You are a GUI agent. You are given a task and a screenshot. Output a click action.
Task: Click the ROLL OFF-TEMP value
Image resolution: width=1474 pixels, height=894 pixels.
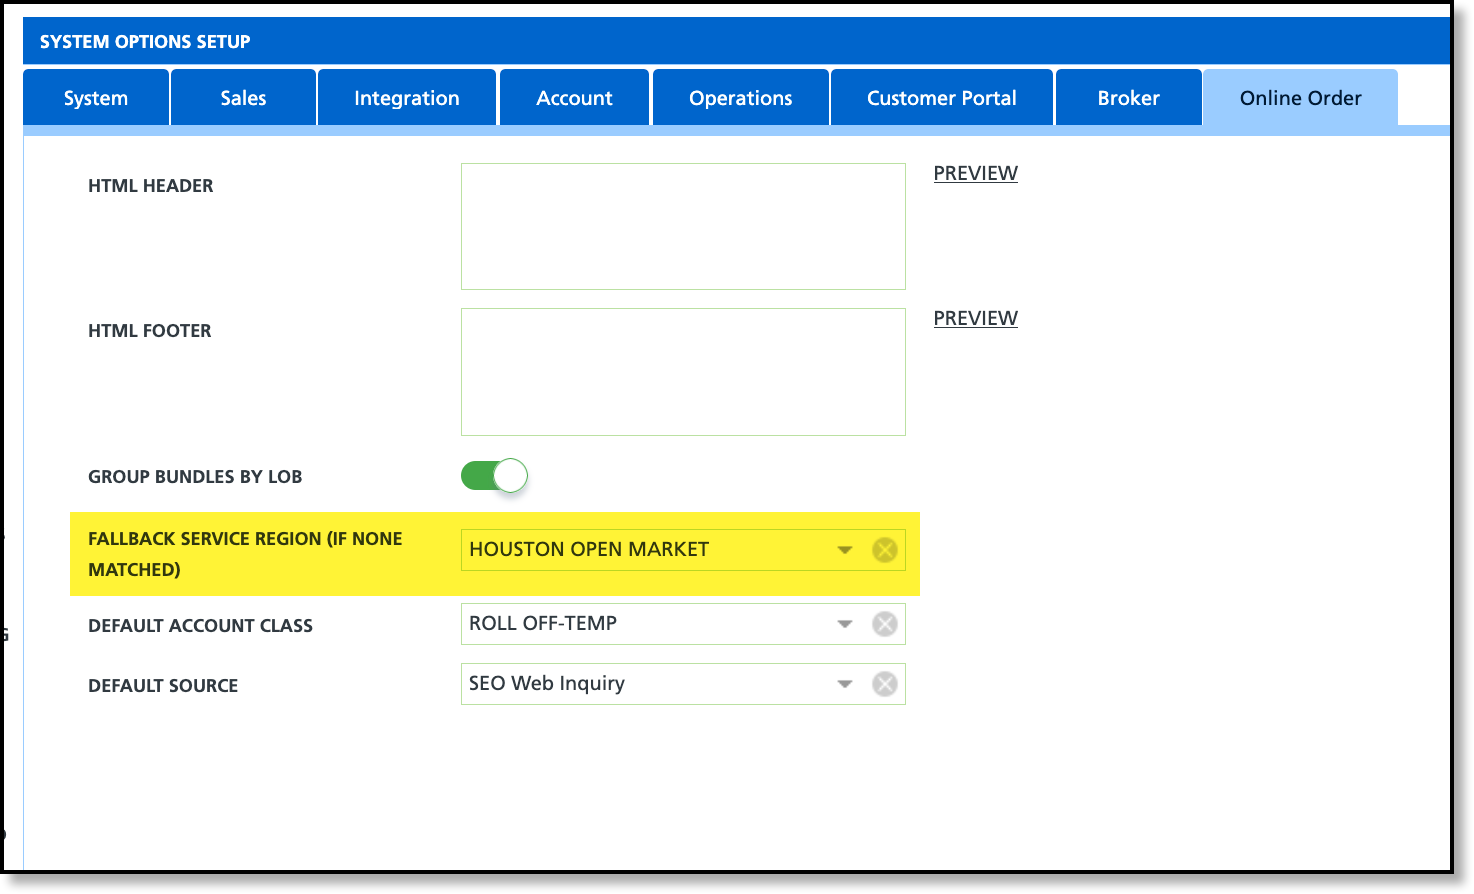pyautogui.click(x=543, y=623)
